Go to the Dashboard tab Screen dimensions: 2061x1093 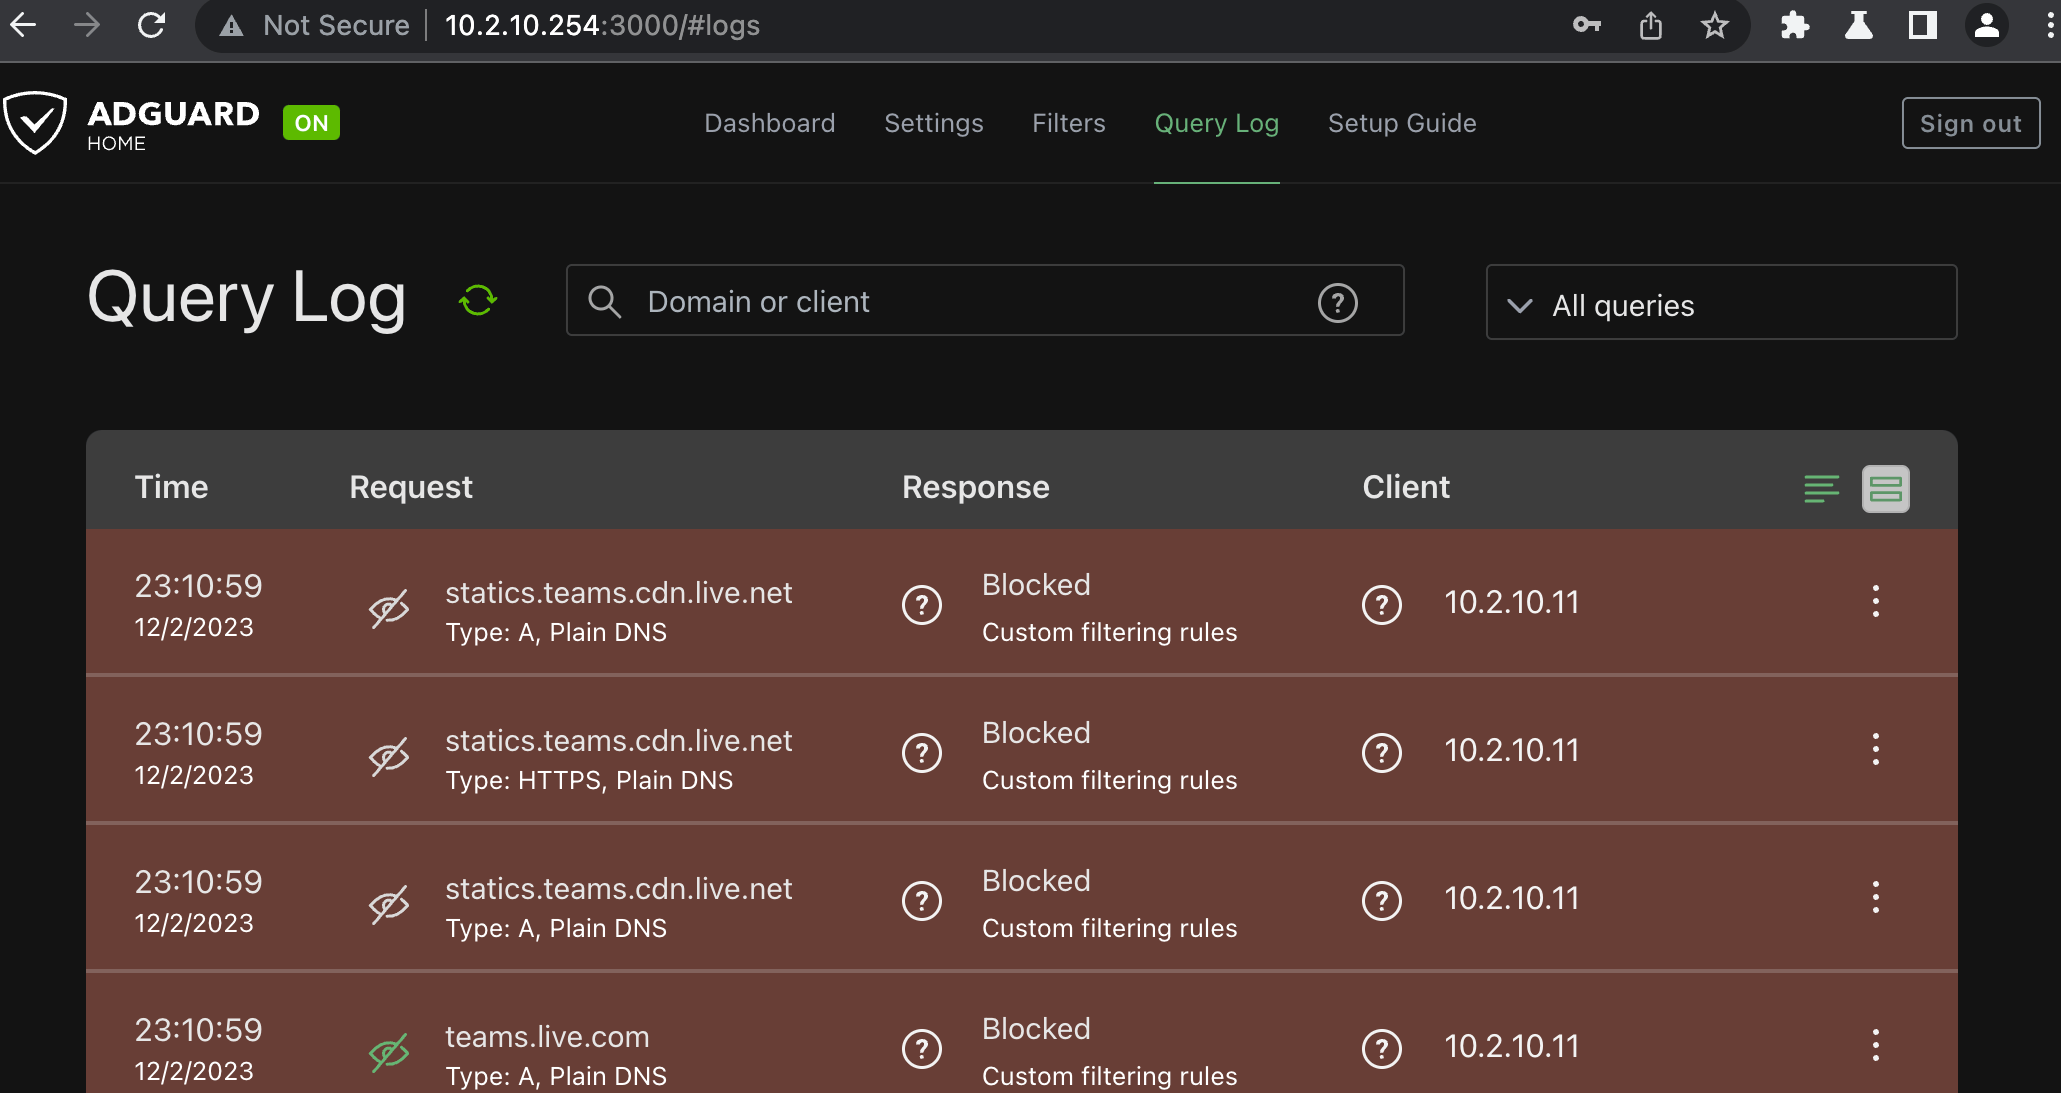pyautogui.click(x=769, y=123)
